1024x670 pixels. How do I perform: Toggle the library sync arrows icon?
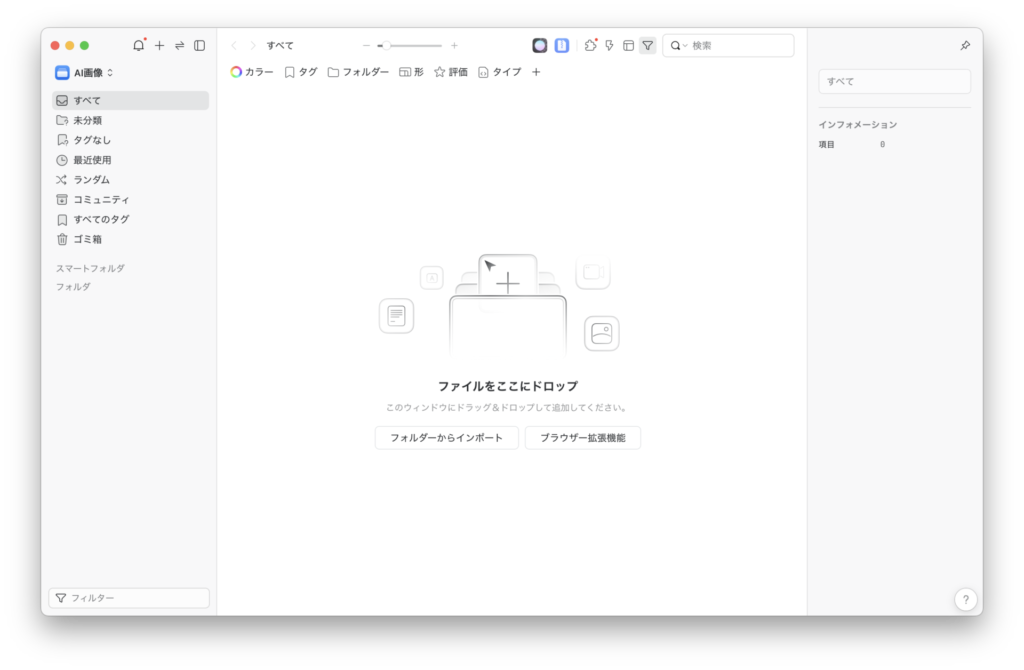click(180, 45)
